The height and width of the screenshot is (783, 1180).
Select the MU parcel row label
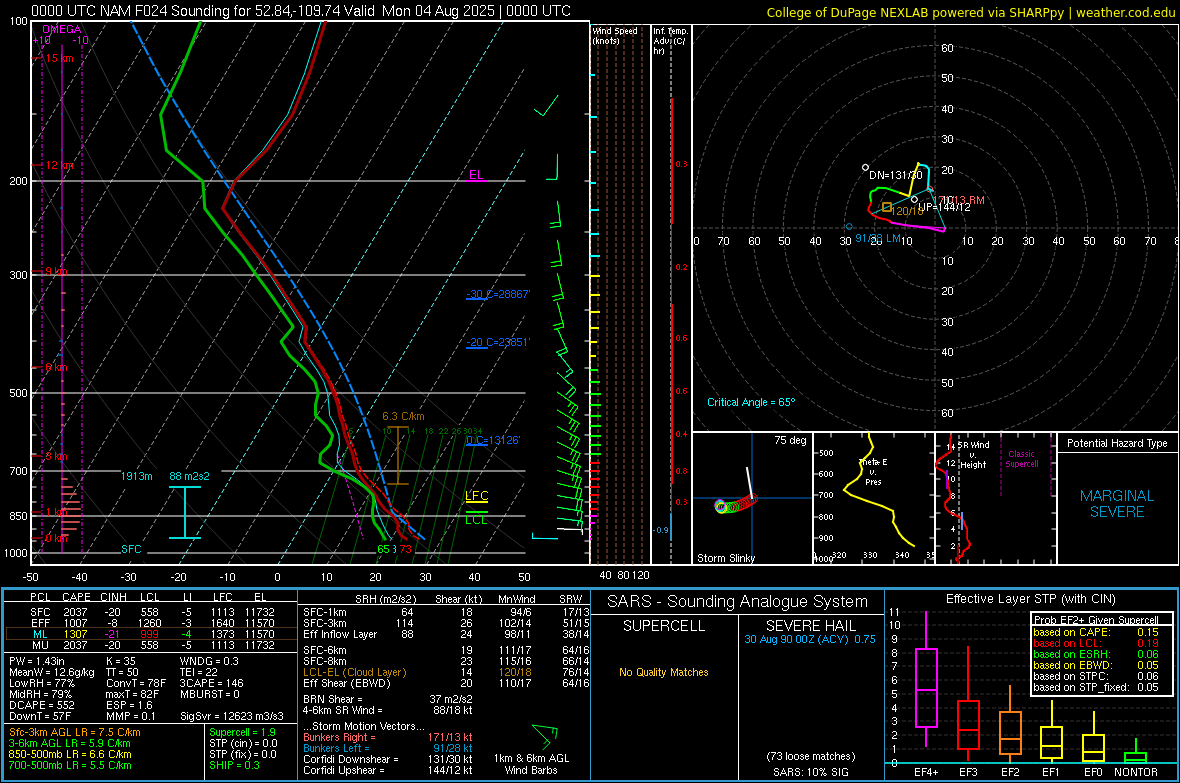(40, 644)
